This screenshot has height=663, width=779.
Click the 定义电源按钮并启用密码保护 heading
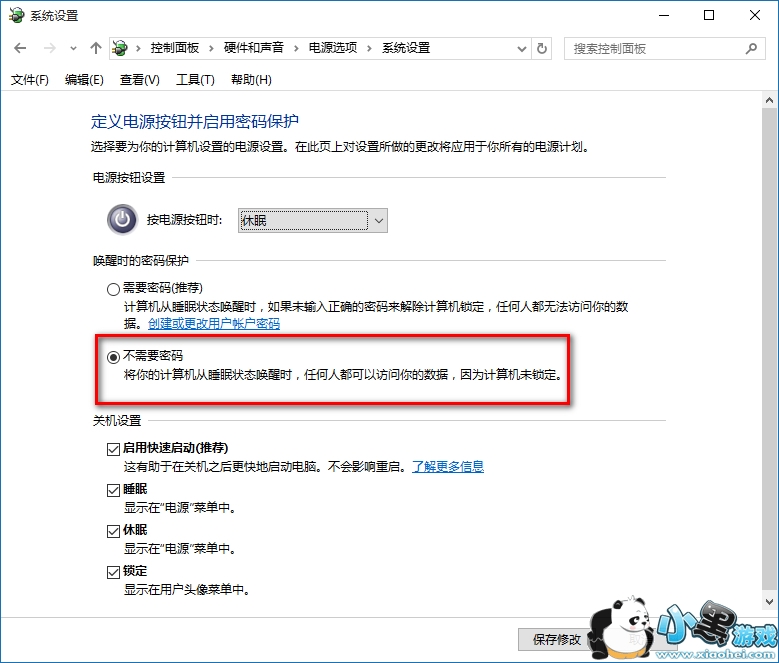pyautogui.click(x=195, y=122)
